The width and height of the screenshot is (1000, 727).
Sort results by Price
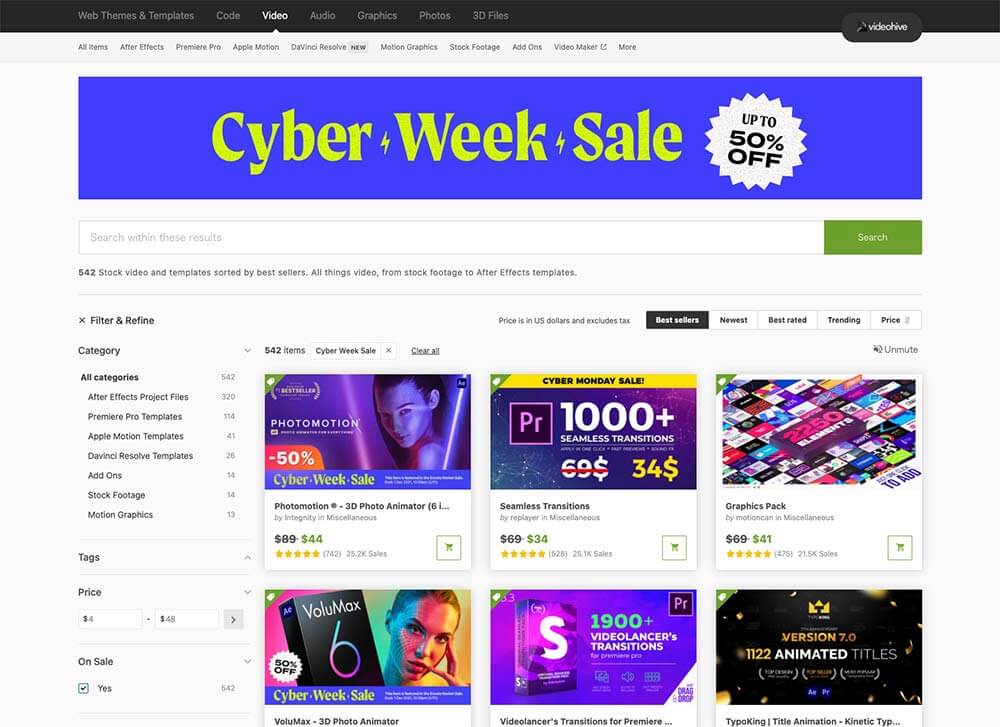pos(895,320)
